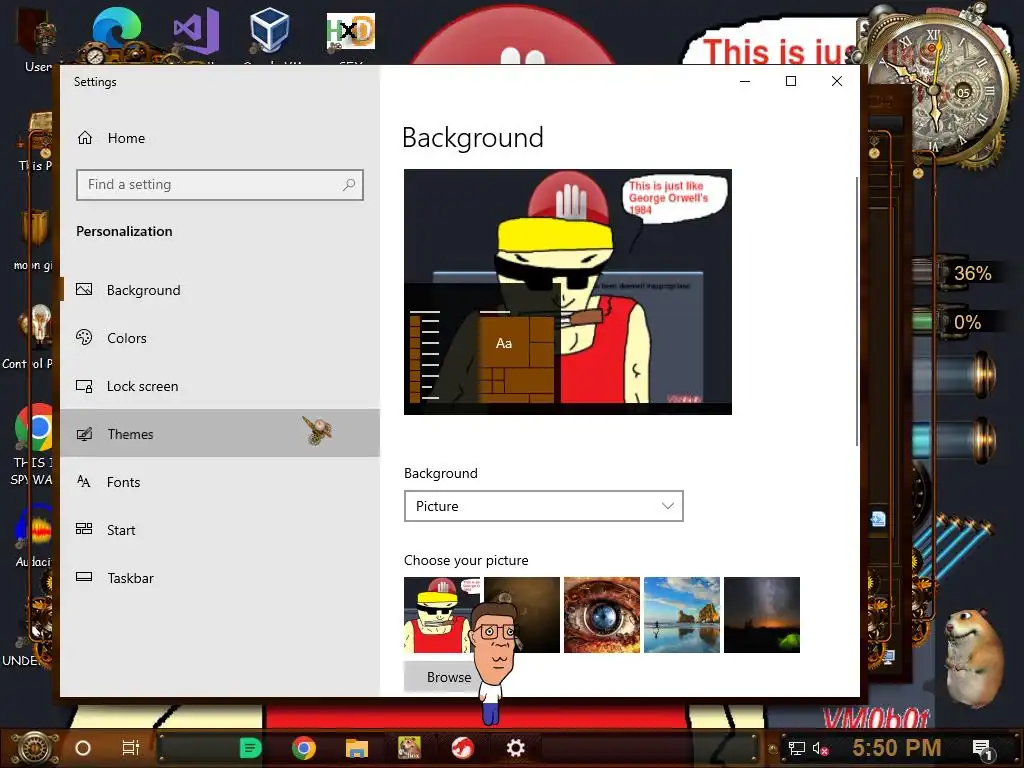Select the night sky tent wallpaper thumbnail
The image size is (1024, 768).
761,615
